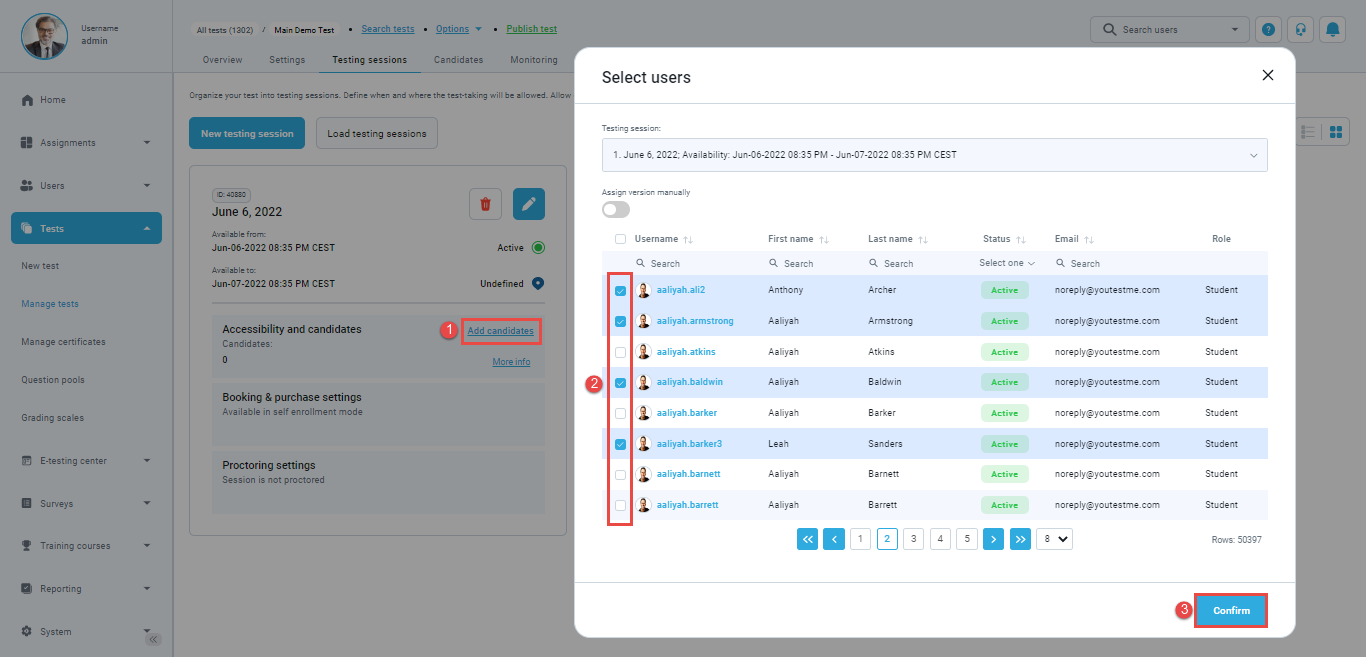This screenshot has height=657, width=1366.
Task: Switch to grid view layout icon
Action: click(1335, 132)
